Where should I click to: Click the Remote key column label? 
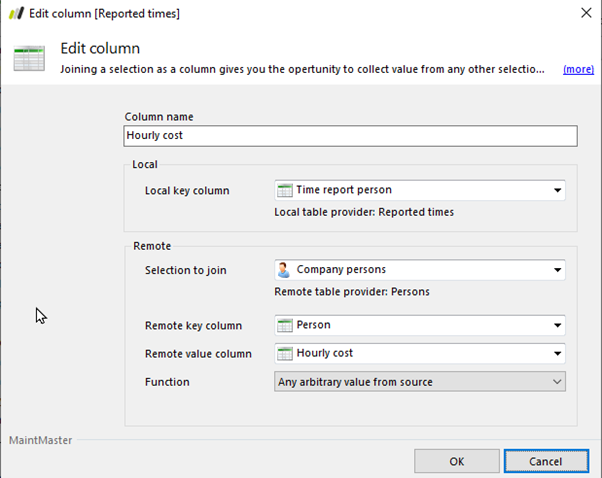(x=193, y=326)
